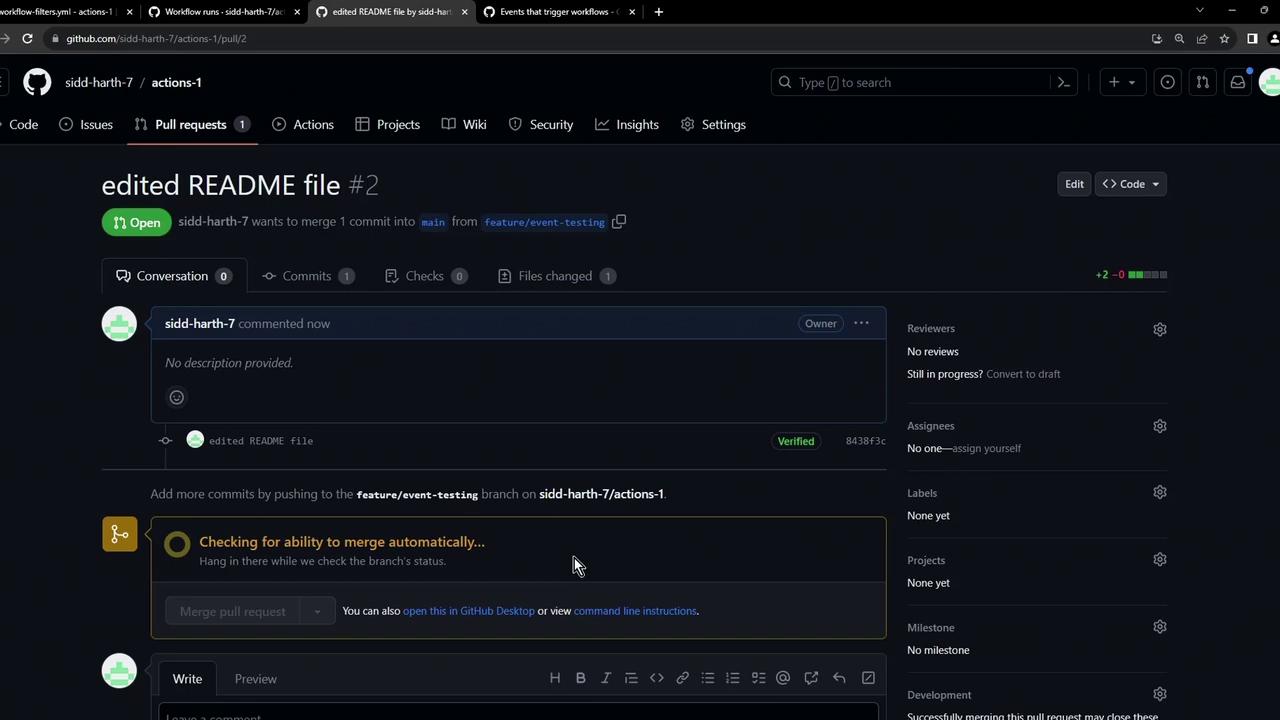Click Edit pull request title button
Screen dimensions: 1280x720
coord(1074,184)
